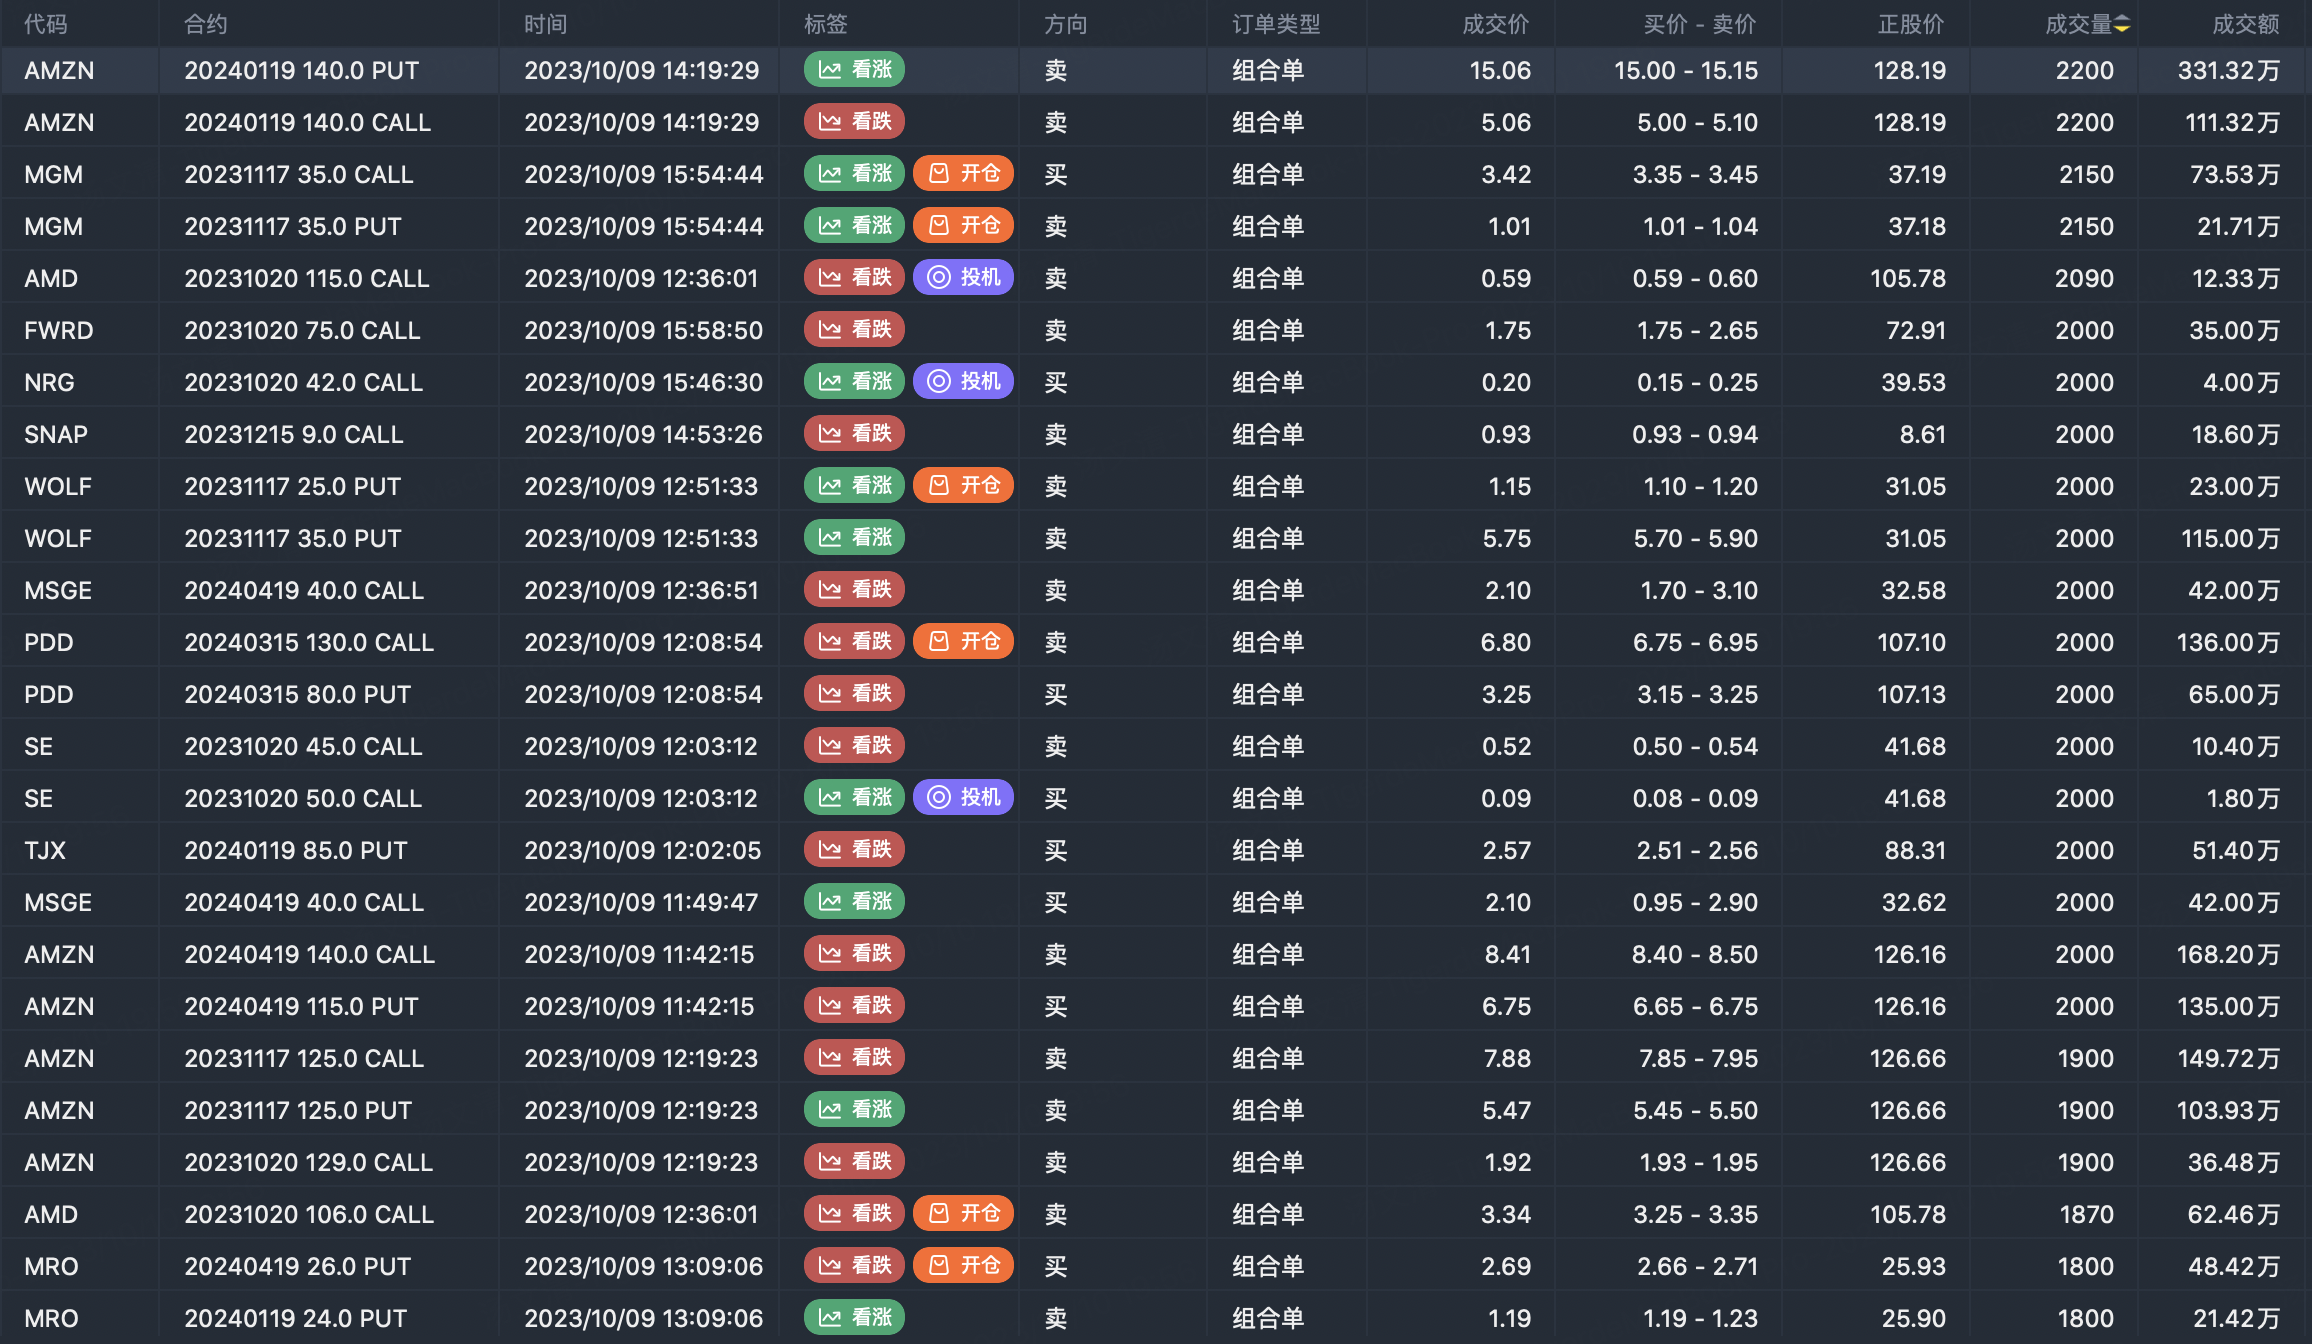Image resolution: width=2312 pixels, height=1344 pixels.
Task: Click 投机 tag on AMD 115.0 CALL row
Action: tap(963, 278)
